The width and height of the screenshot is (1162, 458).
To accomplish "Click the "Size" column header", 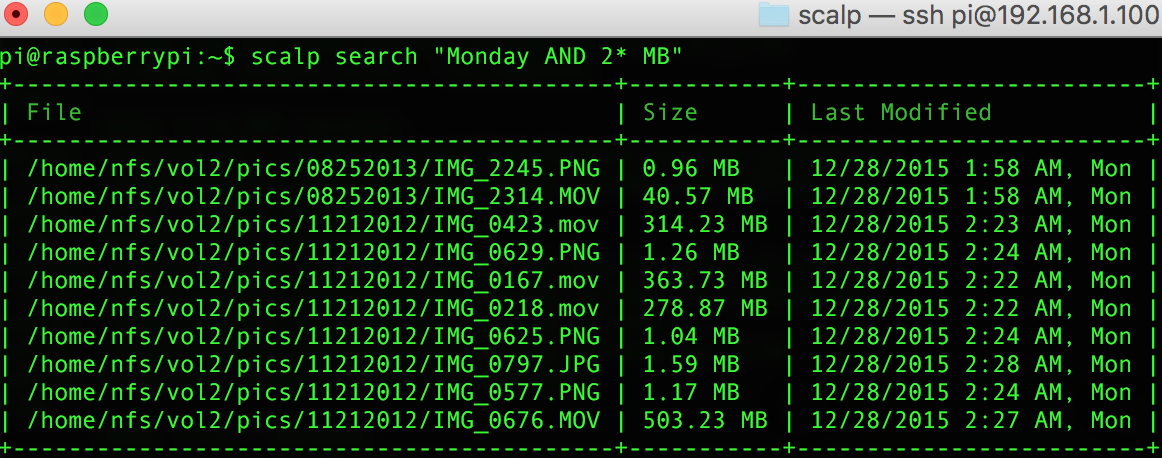I will [669, 112].
